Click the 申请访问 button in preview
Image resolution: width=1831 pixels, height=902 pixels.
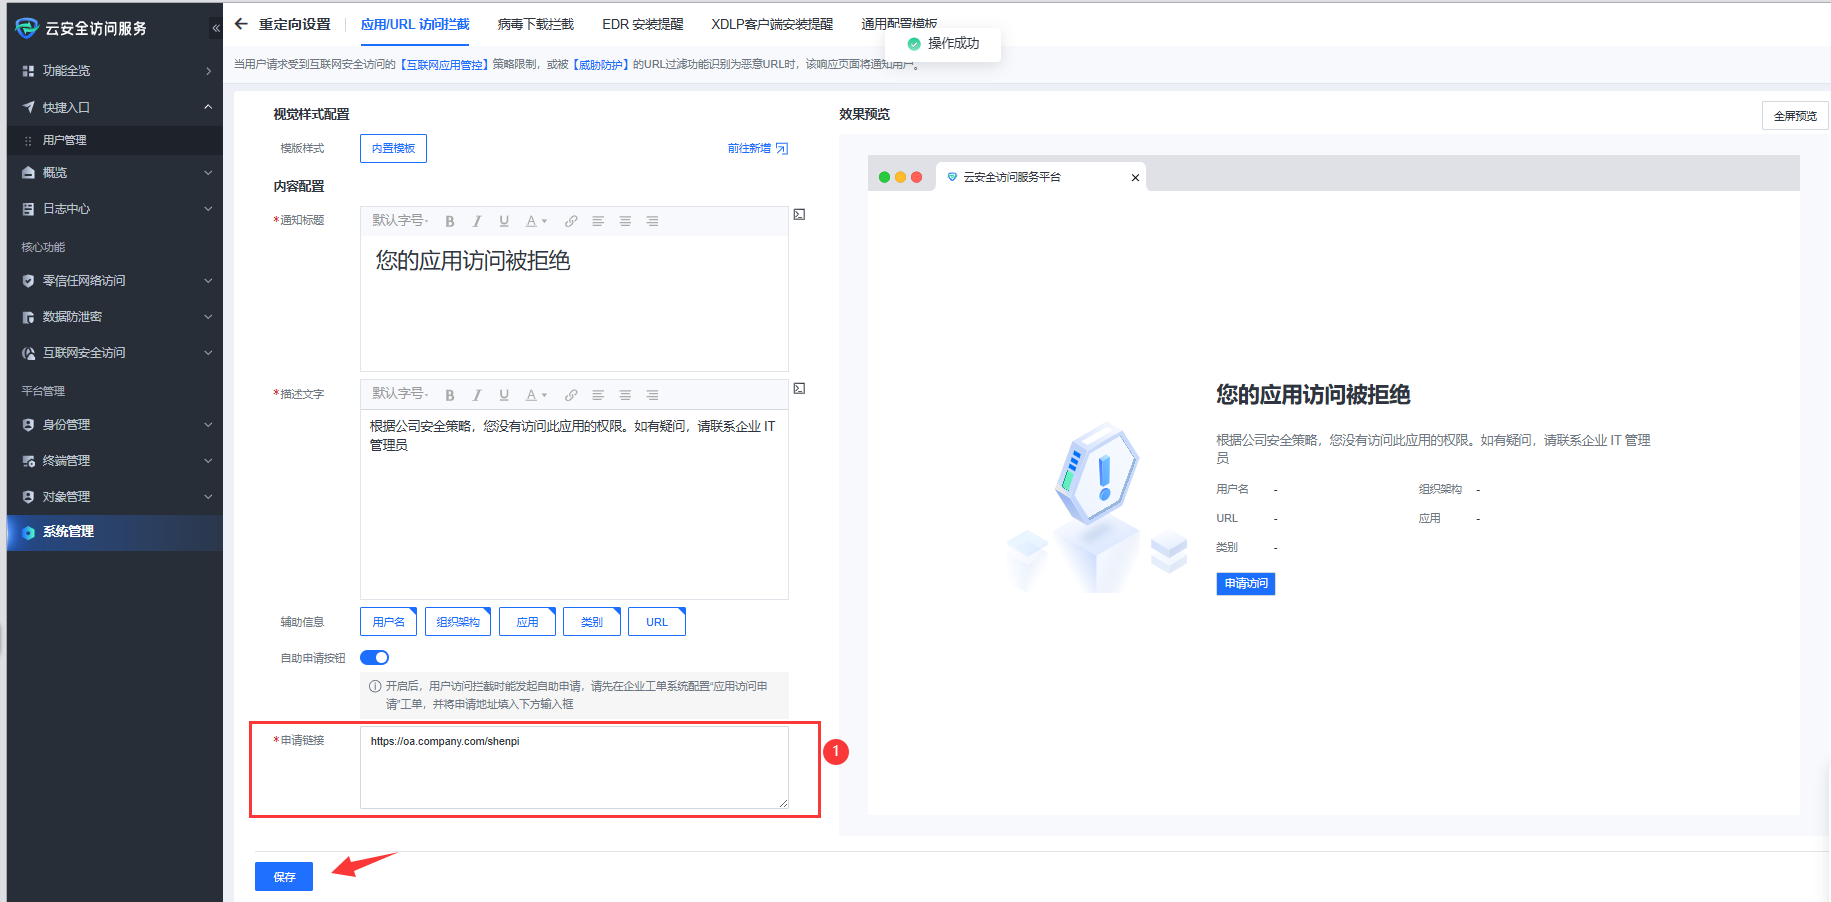(x=1246, y=584)
